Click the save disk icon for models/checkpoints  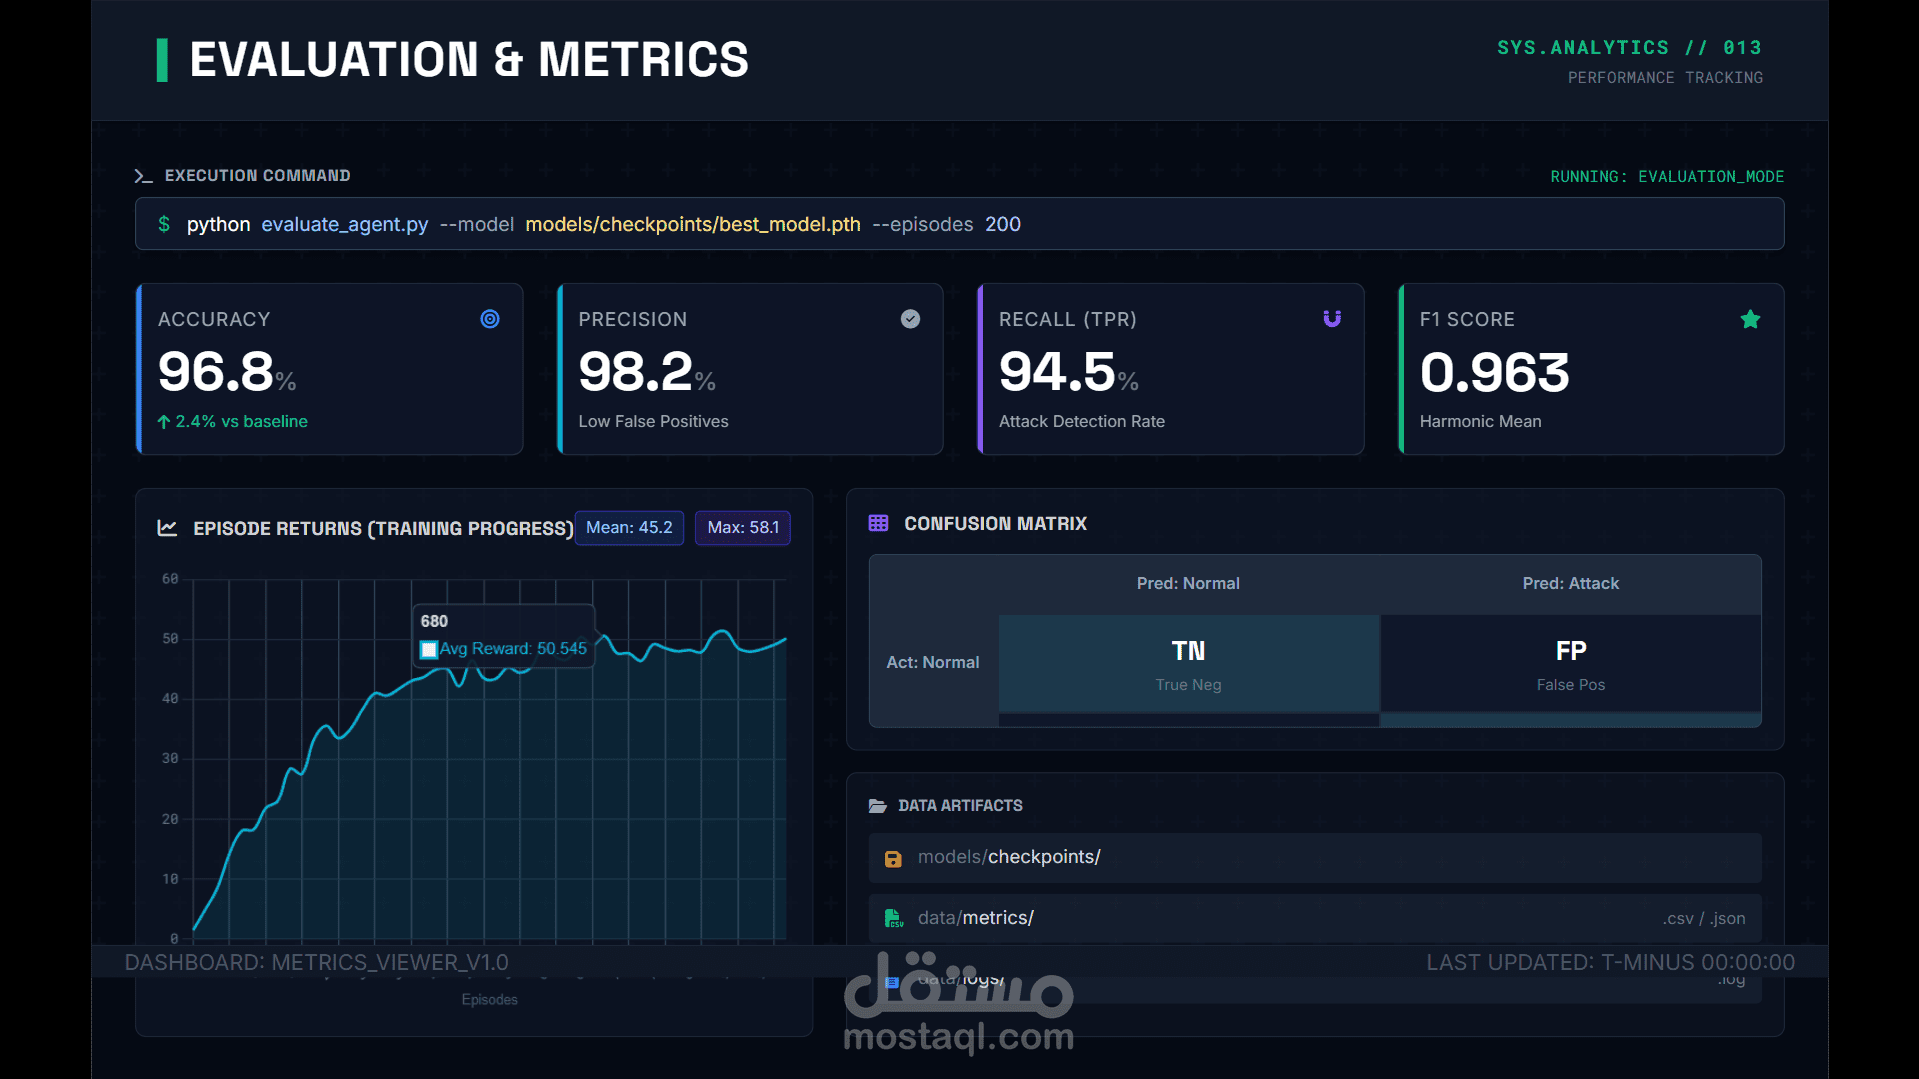893,859
